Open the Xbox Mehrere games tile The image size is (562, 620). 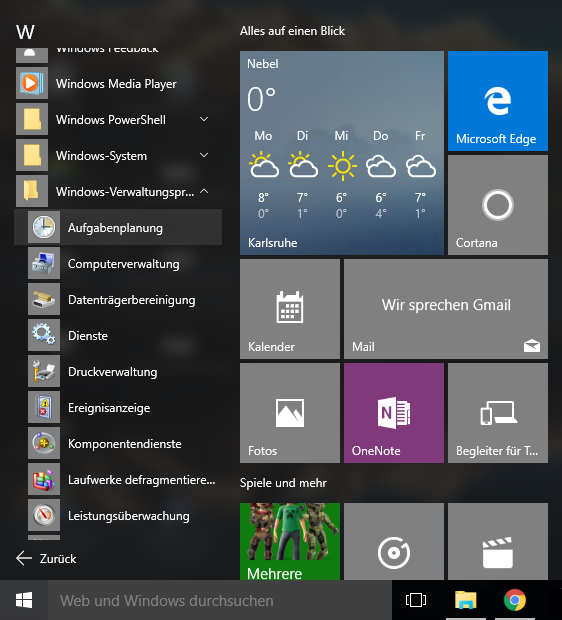(290, 541)
